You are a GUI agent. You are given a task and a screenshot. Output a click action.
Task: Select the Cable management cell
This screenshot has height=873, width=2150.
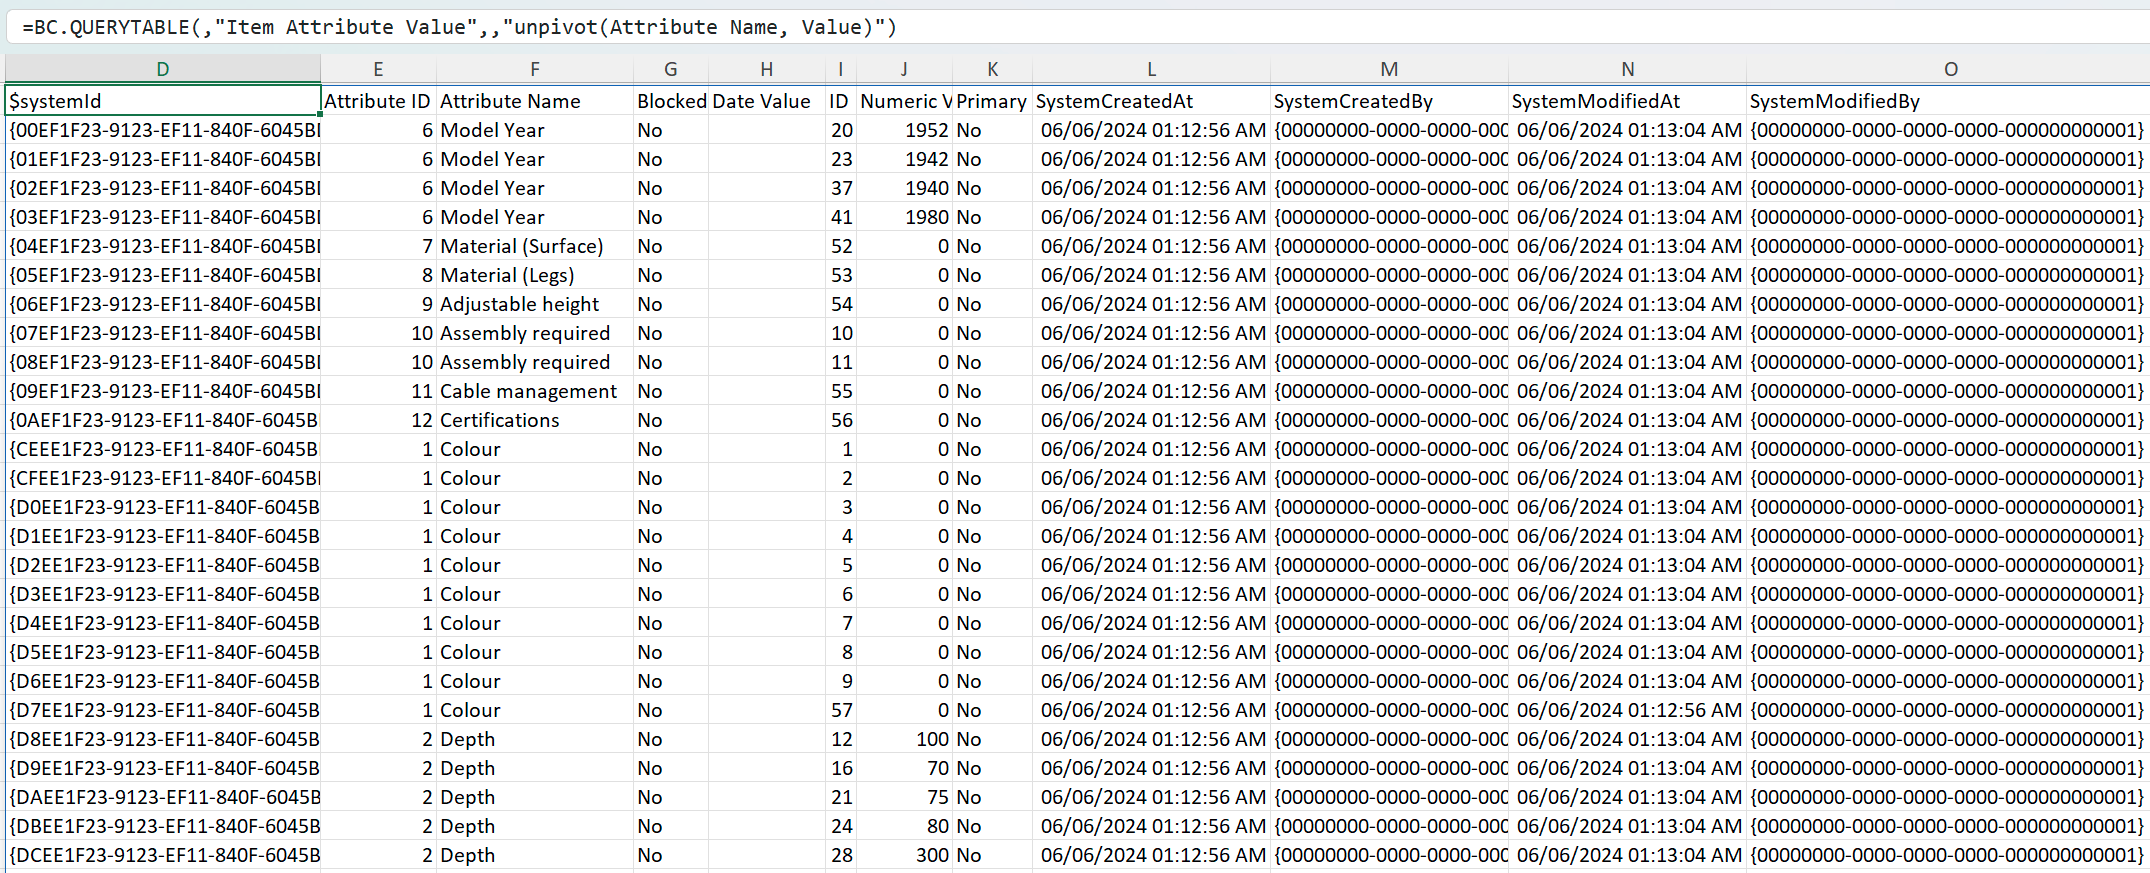point(535,391)
